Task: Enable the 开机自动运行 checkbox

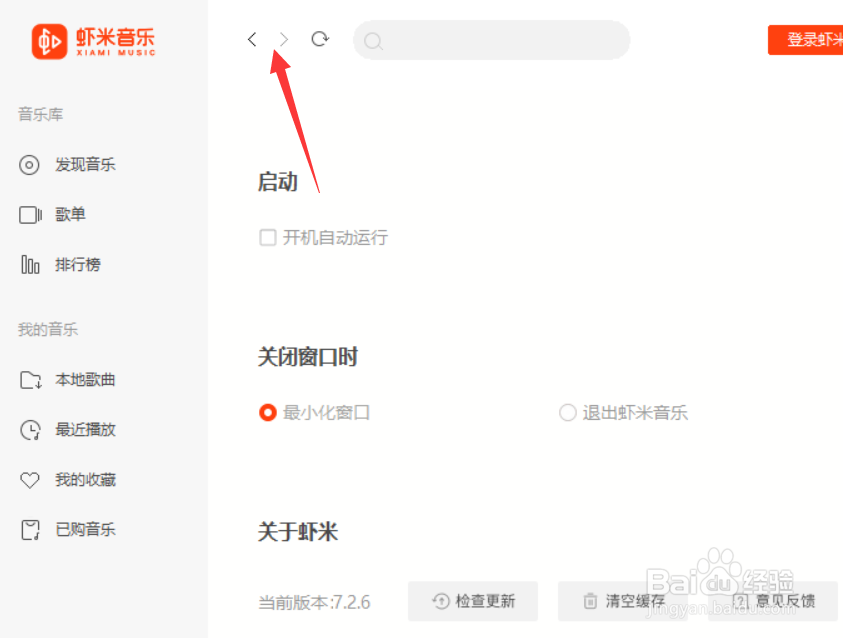Action: coord(268,237)
